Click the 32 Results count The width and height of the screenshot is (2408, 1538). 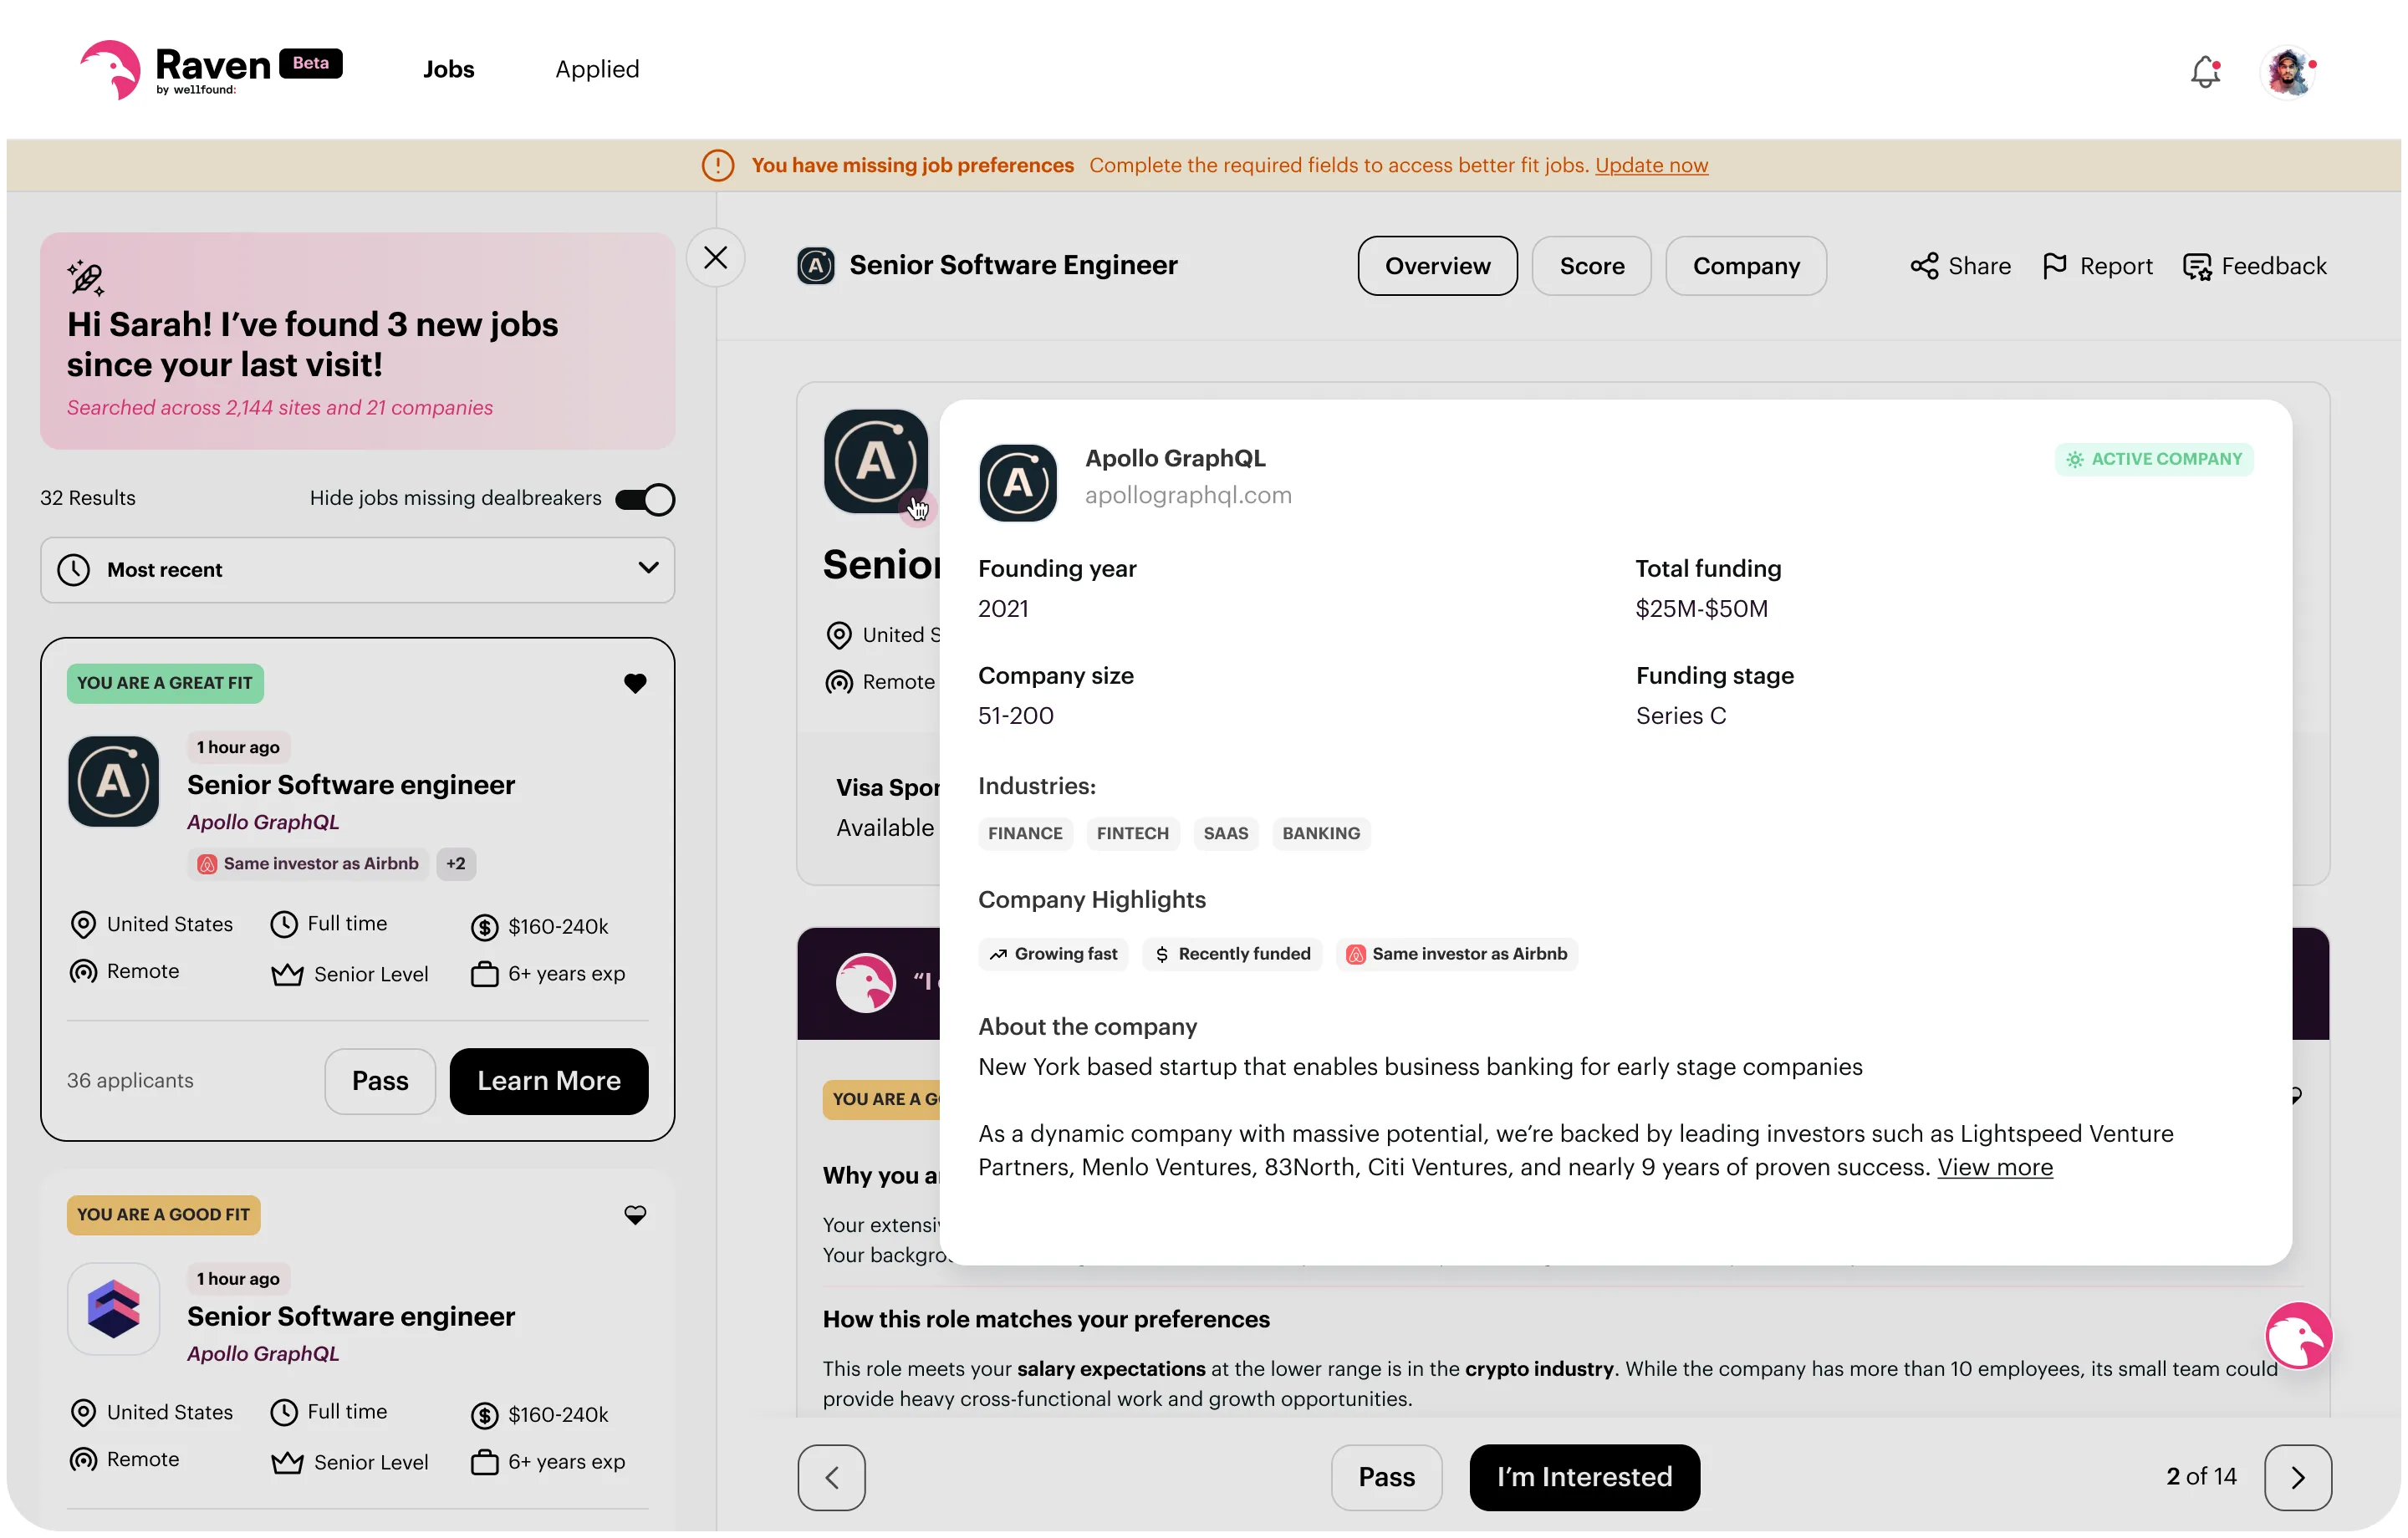tap(88, 498)
